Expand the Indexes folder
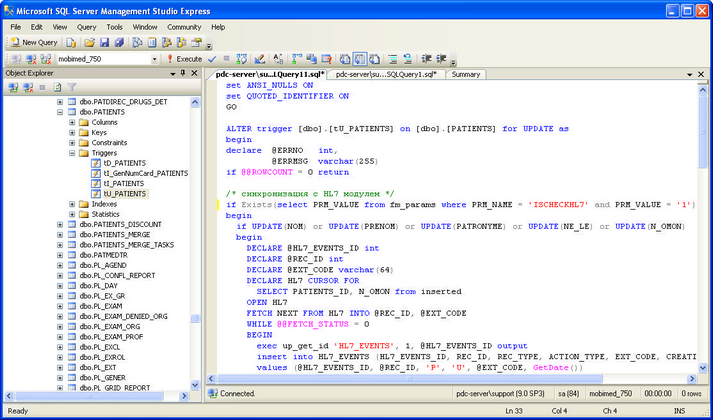713x420 pixels. click(72, 204)
